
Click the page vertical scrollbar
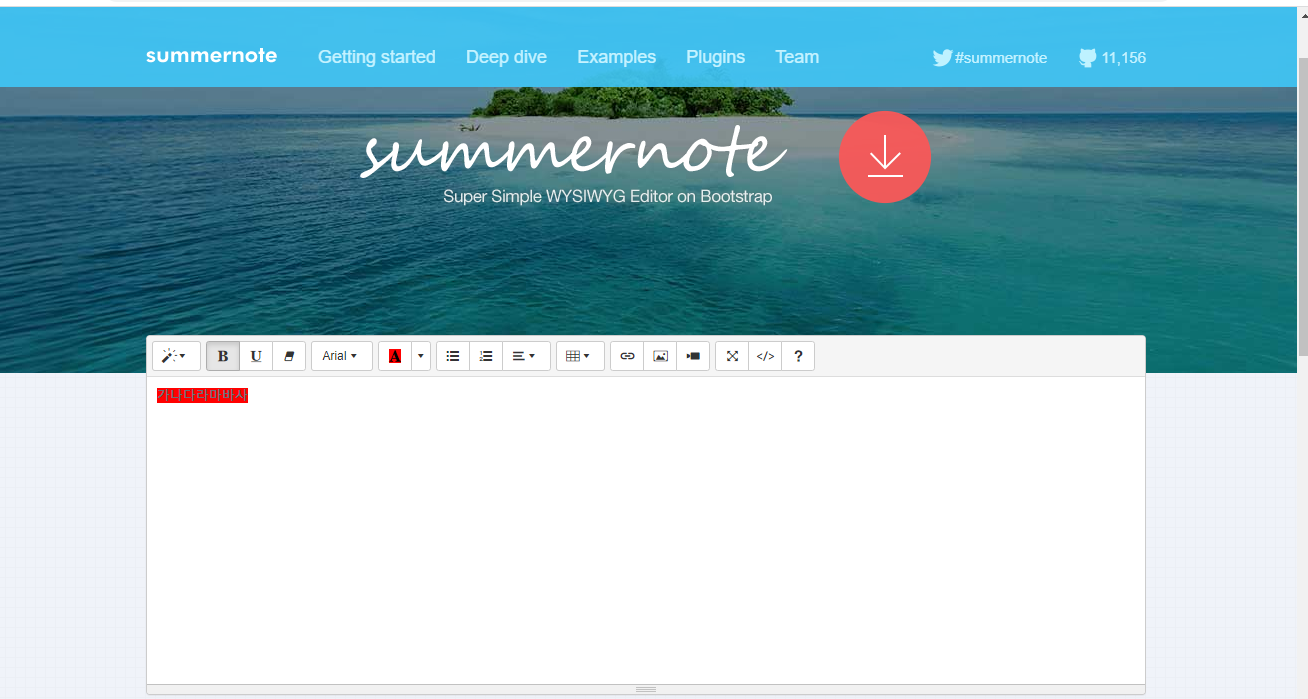[x=1302, y=205]
